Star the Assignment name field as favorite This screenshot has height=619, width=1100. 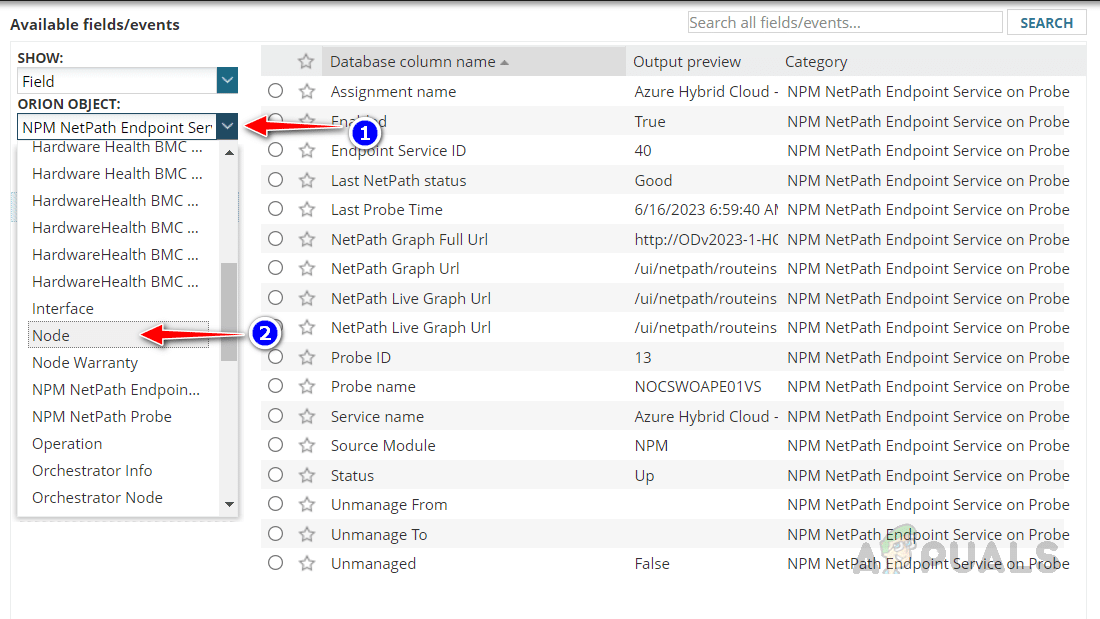307,91
